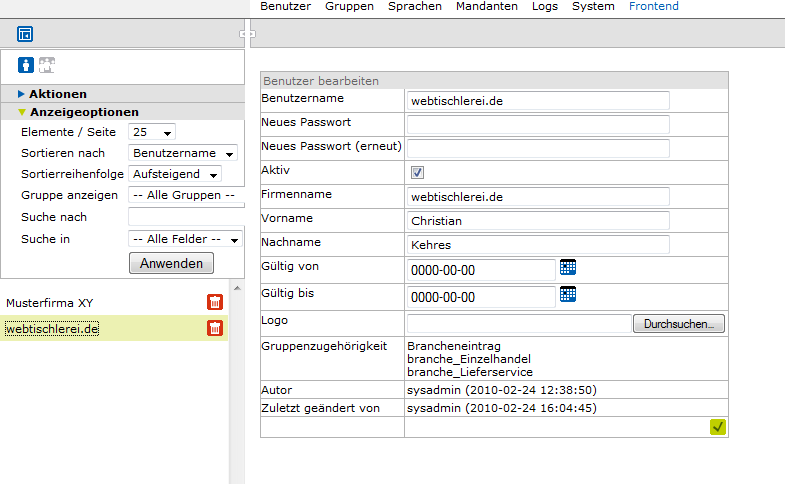Switch to the groups view icon
Screen dimensions: 785x484
(x=47, y=65)
